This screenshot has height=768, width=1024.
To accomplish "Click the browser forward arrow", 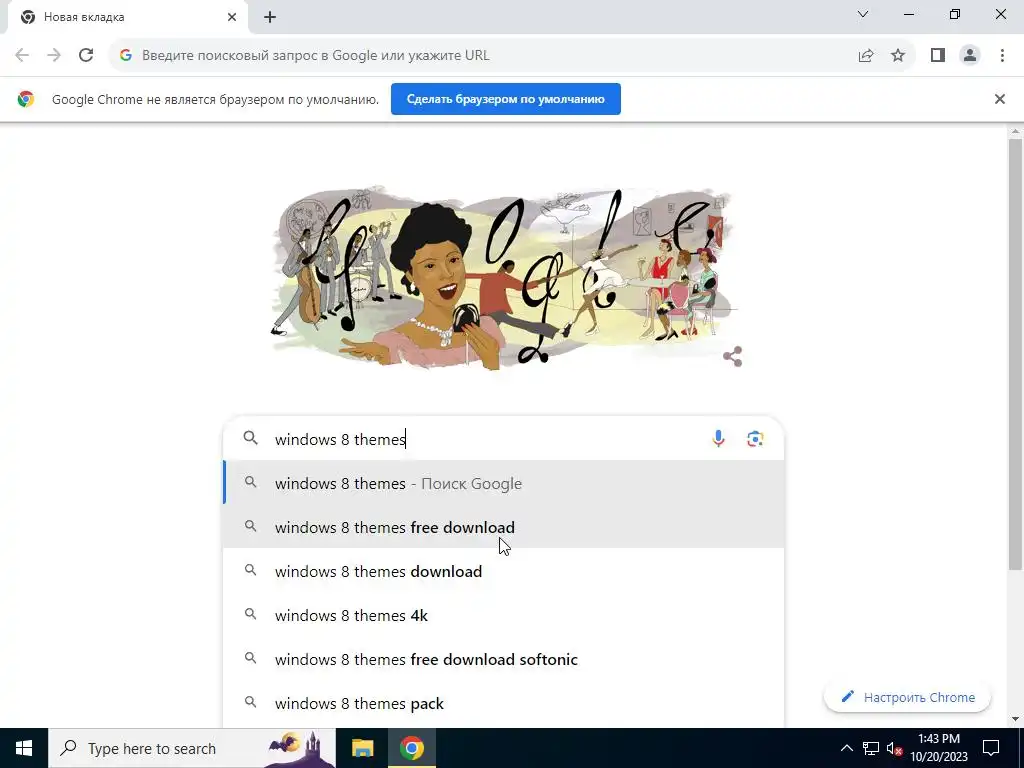I will click(54, 56).
